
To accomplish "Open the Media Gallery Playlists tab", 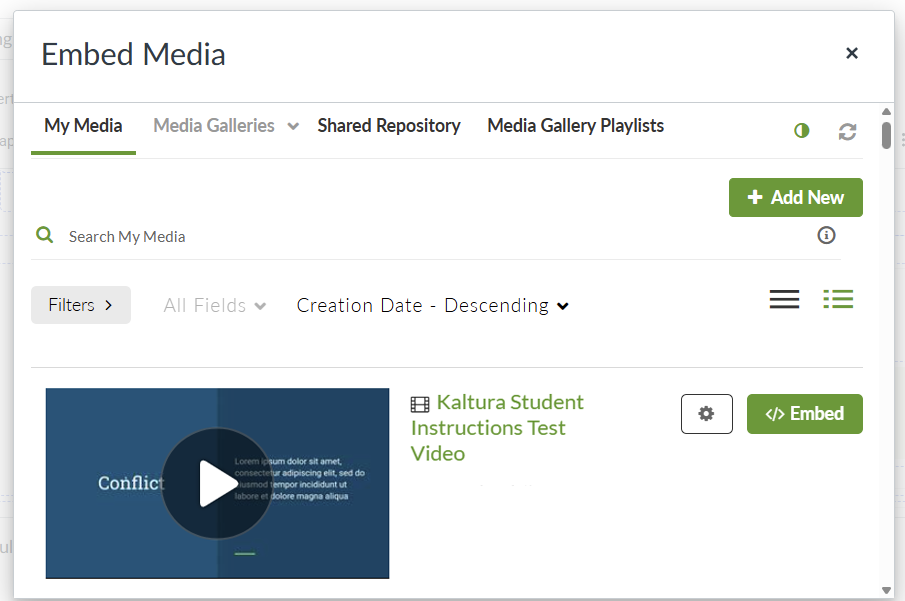I will tap(575, 126).
